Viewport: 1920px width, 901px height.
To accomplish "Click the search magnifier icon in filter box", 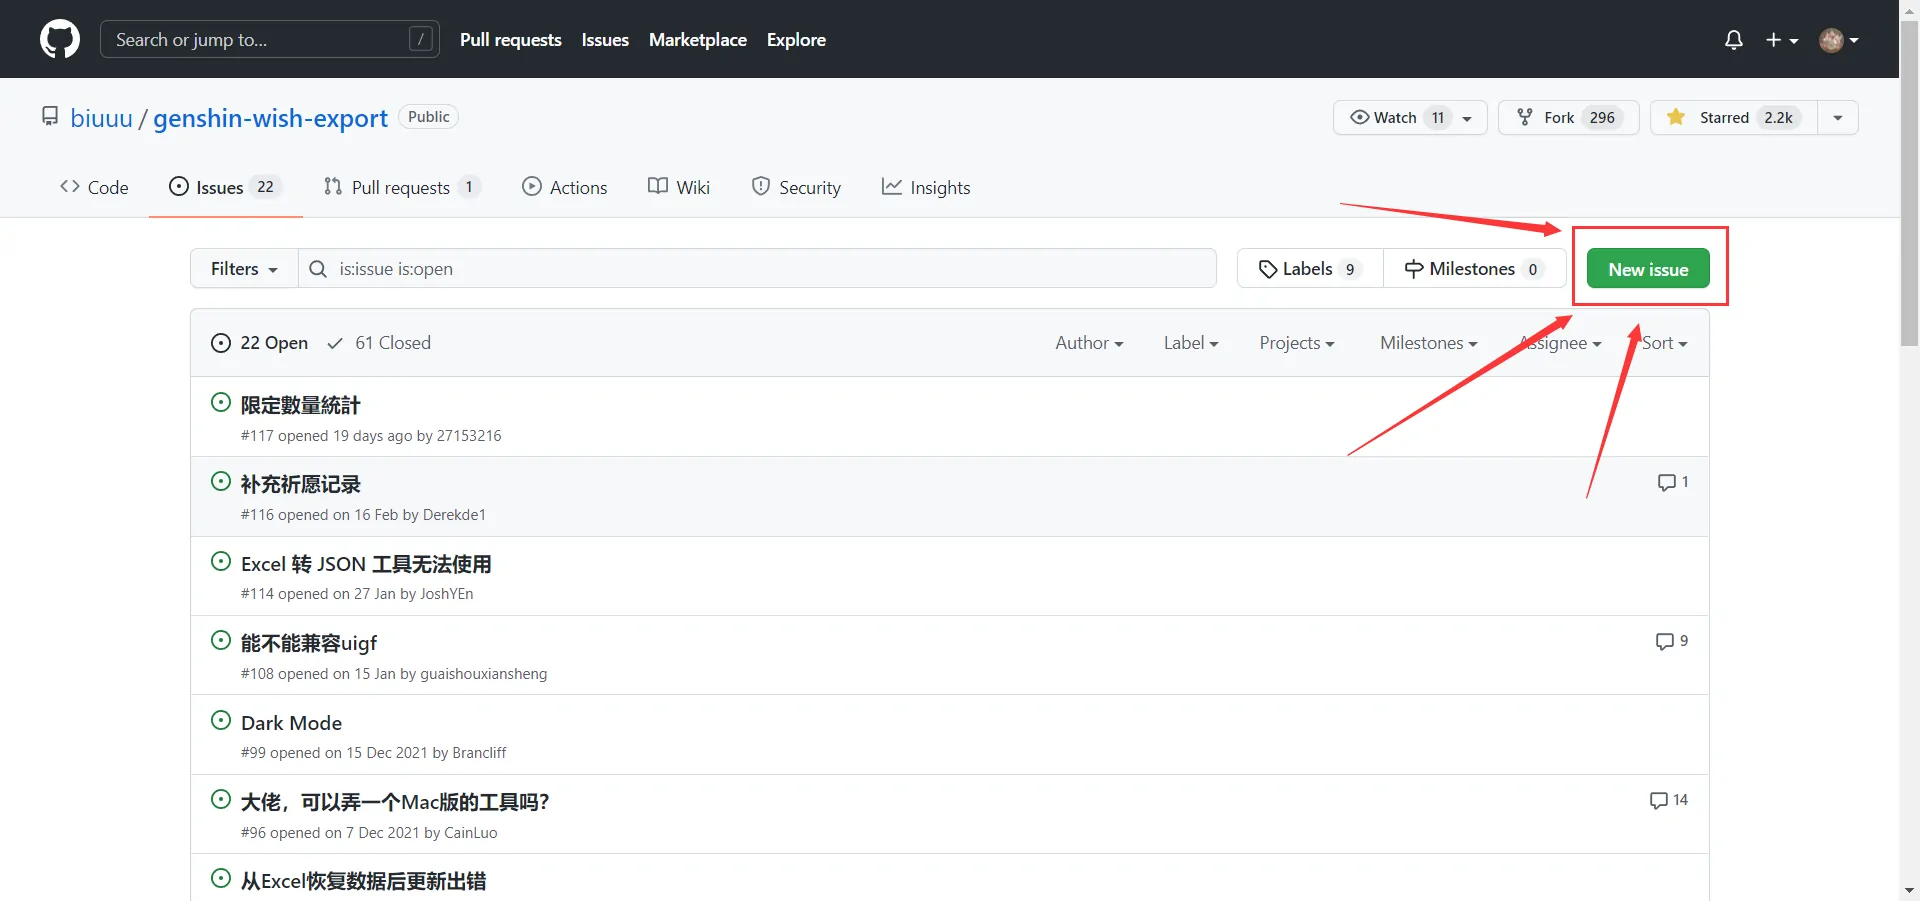I will click(318, 269).
